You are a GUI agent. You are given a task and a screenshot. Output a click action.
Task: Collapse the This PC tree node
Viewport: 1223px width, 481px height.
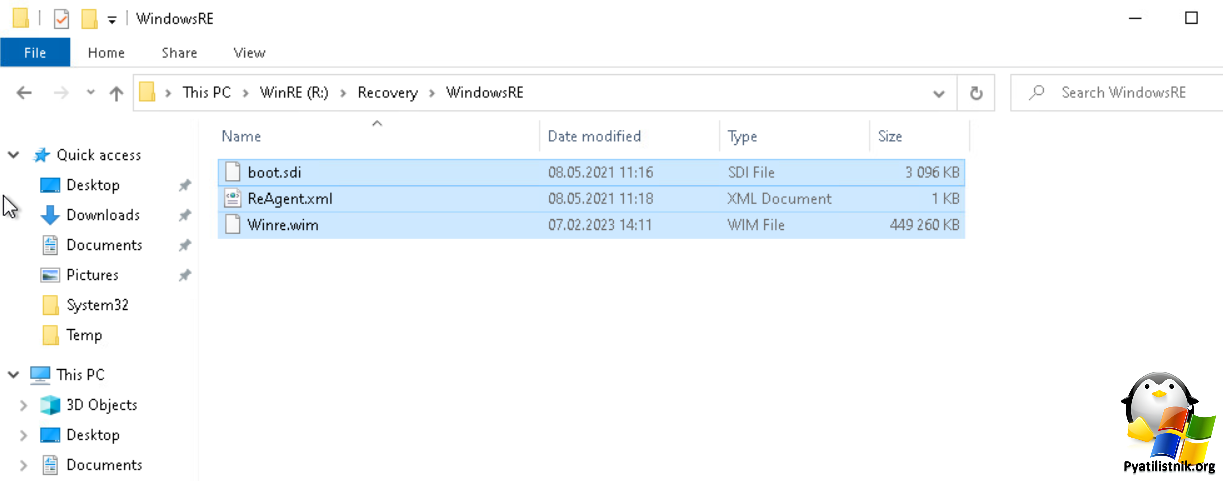tap(14, 375)
